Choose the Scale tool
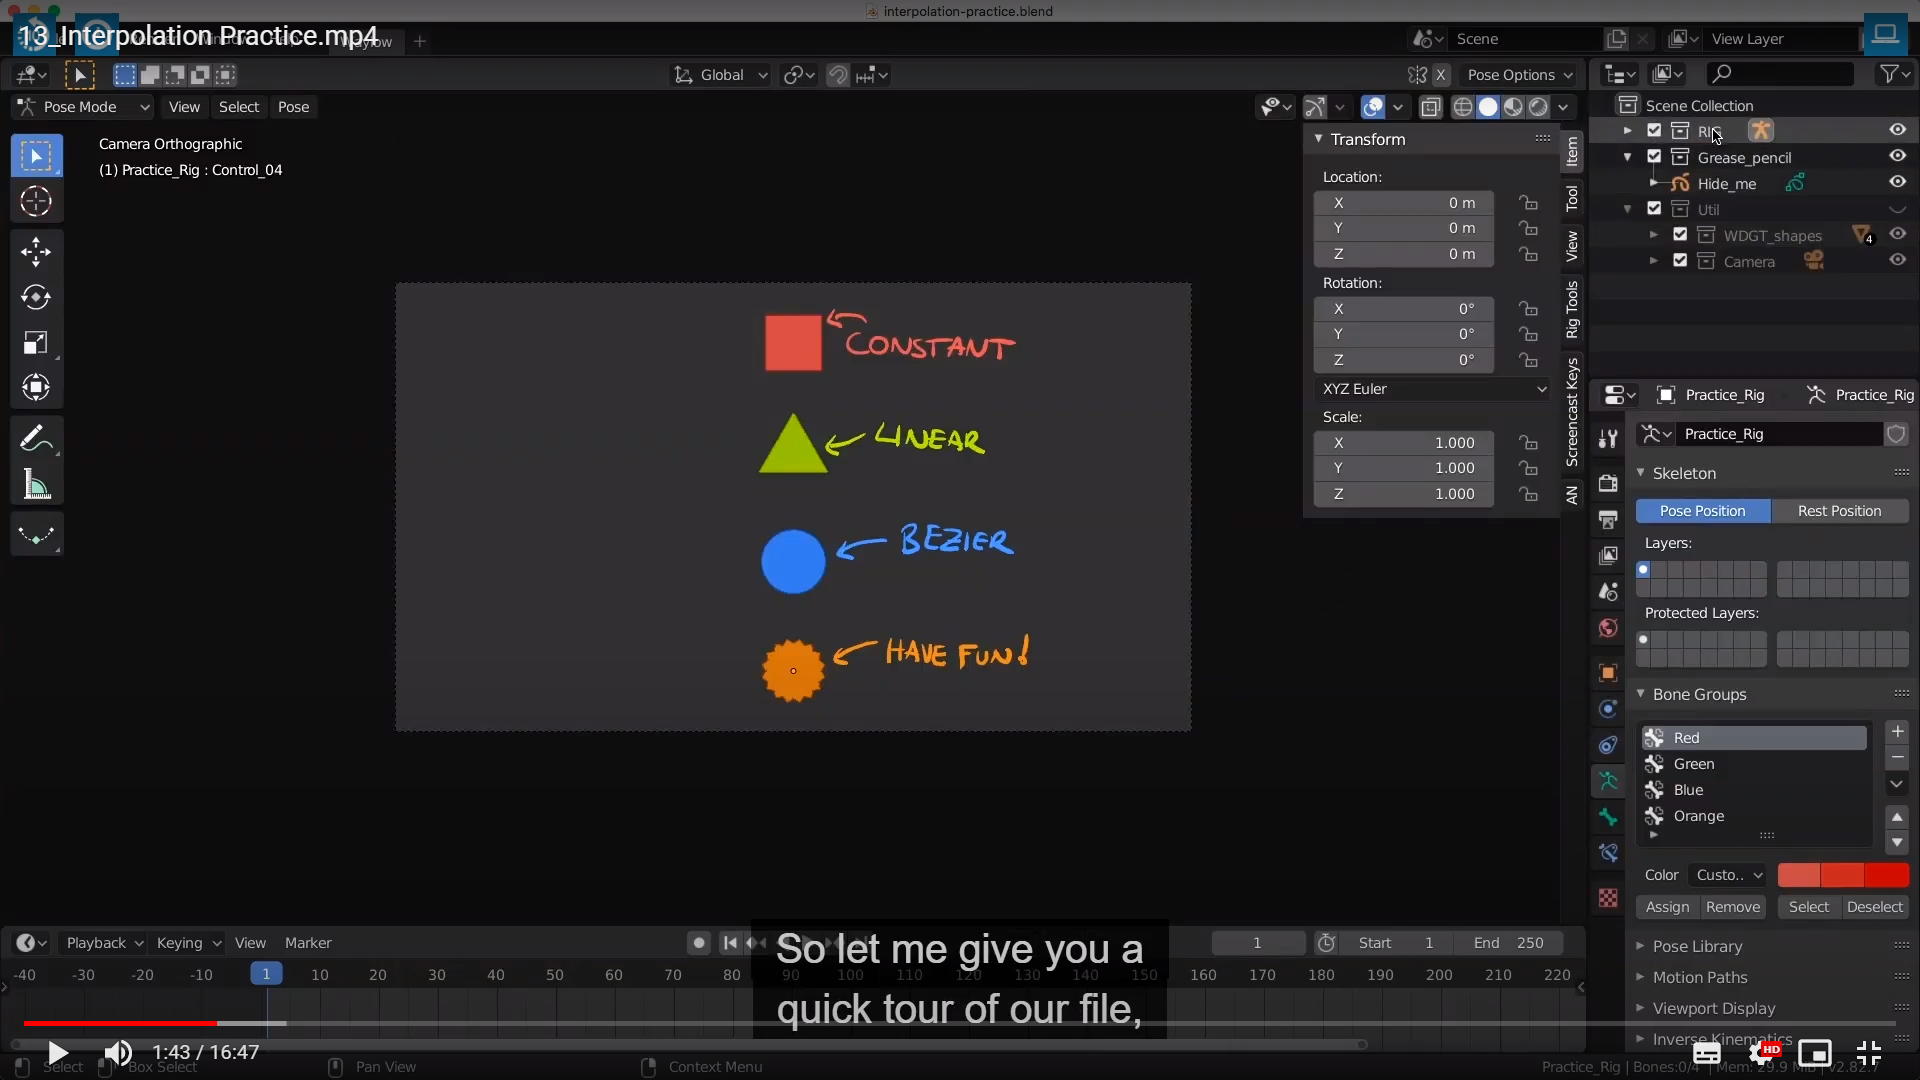This screenshot has width=1920, height=1080. (36, 343)
